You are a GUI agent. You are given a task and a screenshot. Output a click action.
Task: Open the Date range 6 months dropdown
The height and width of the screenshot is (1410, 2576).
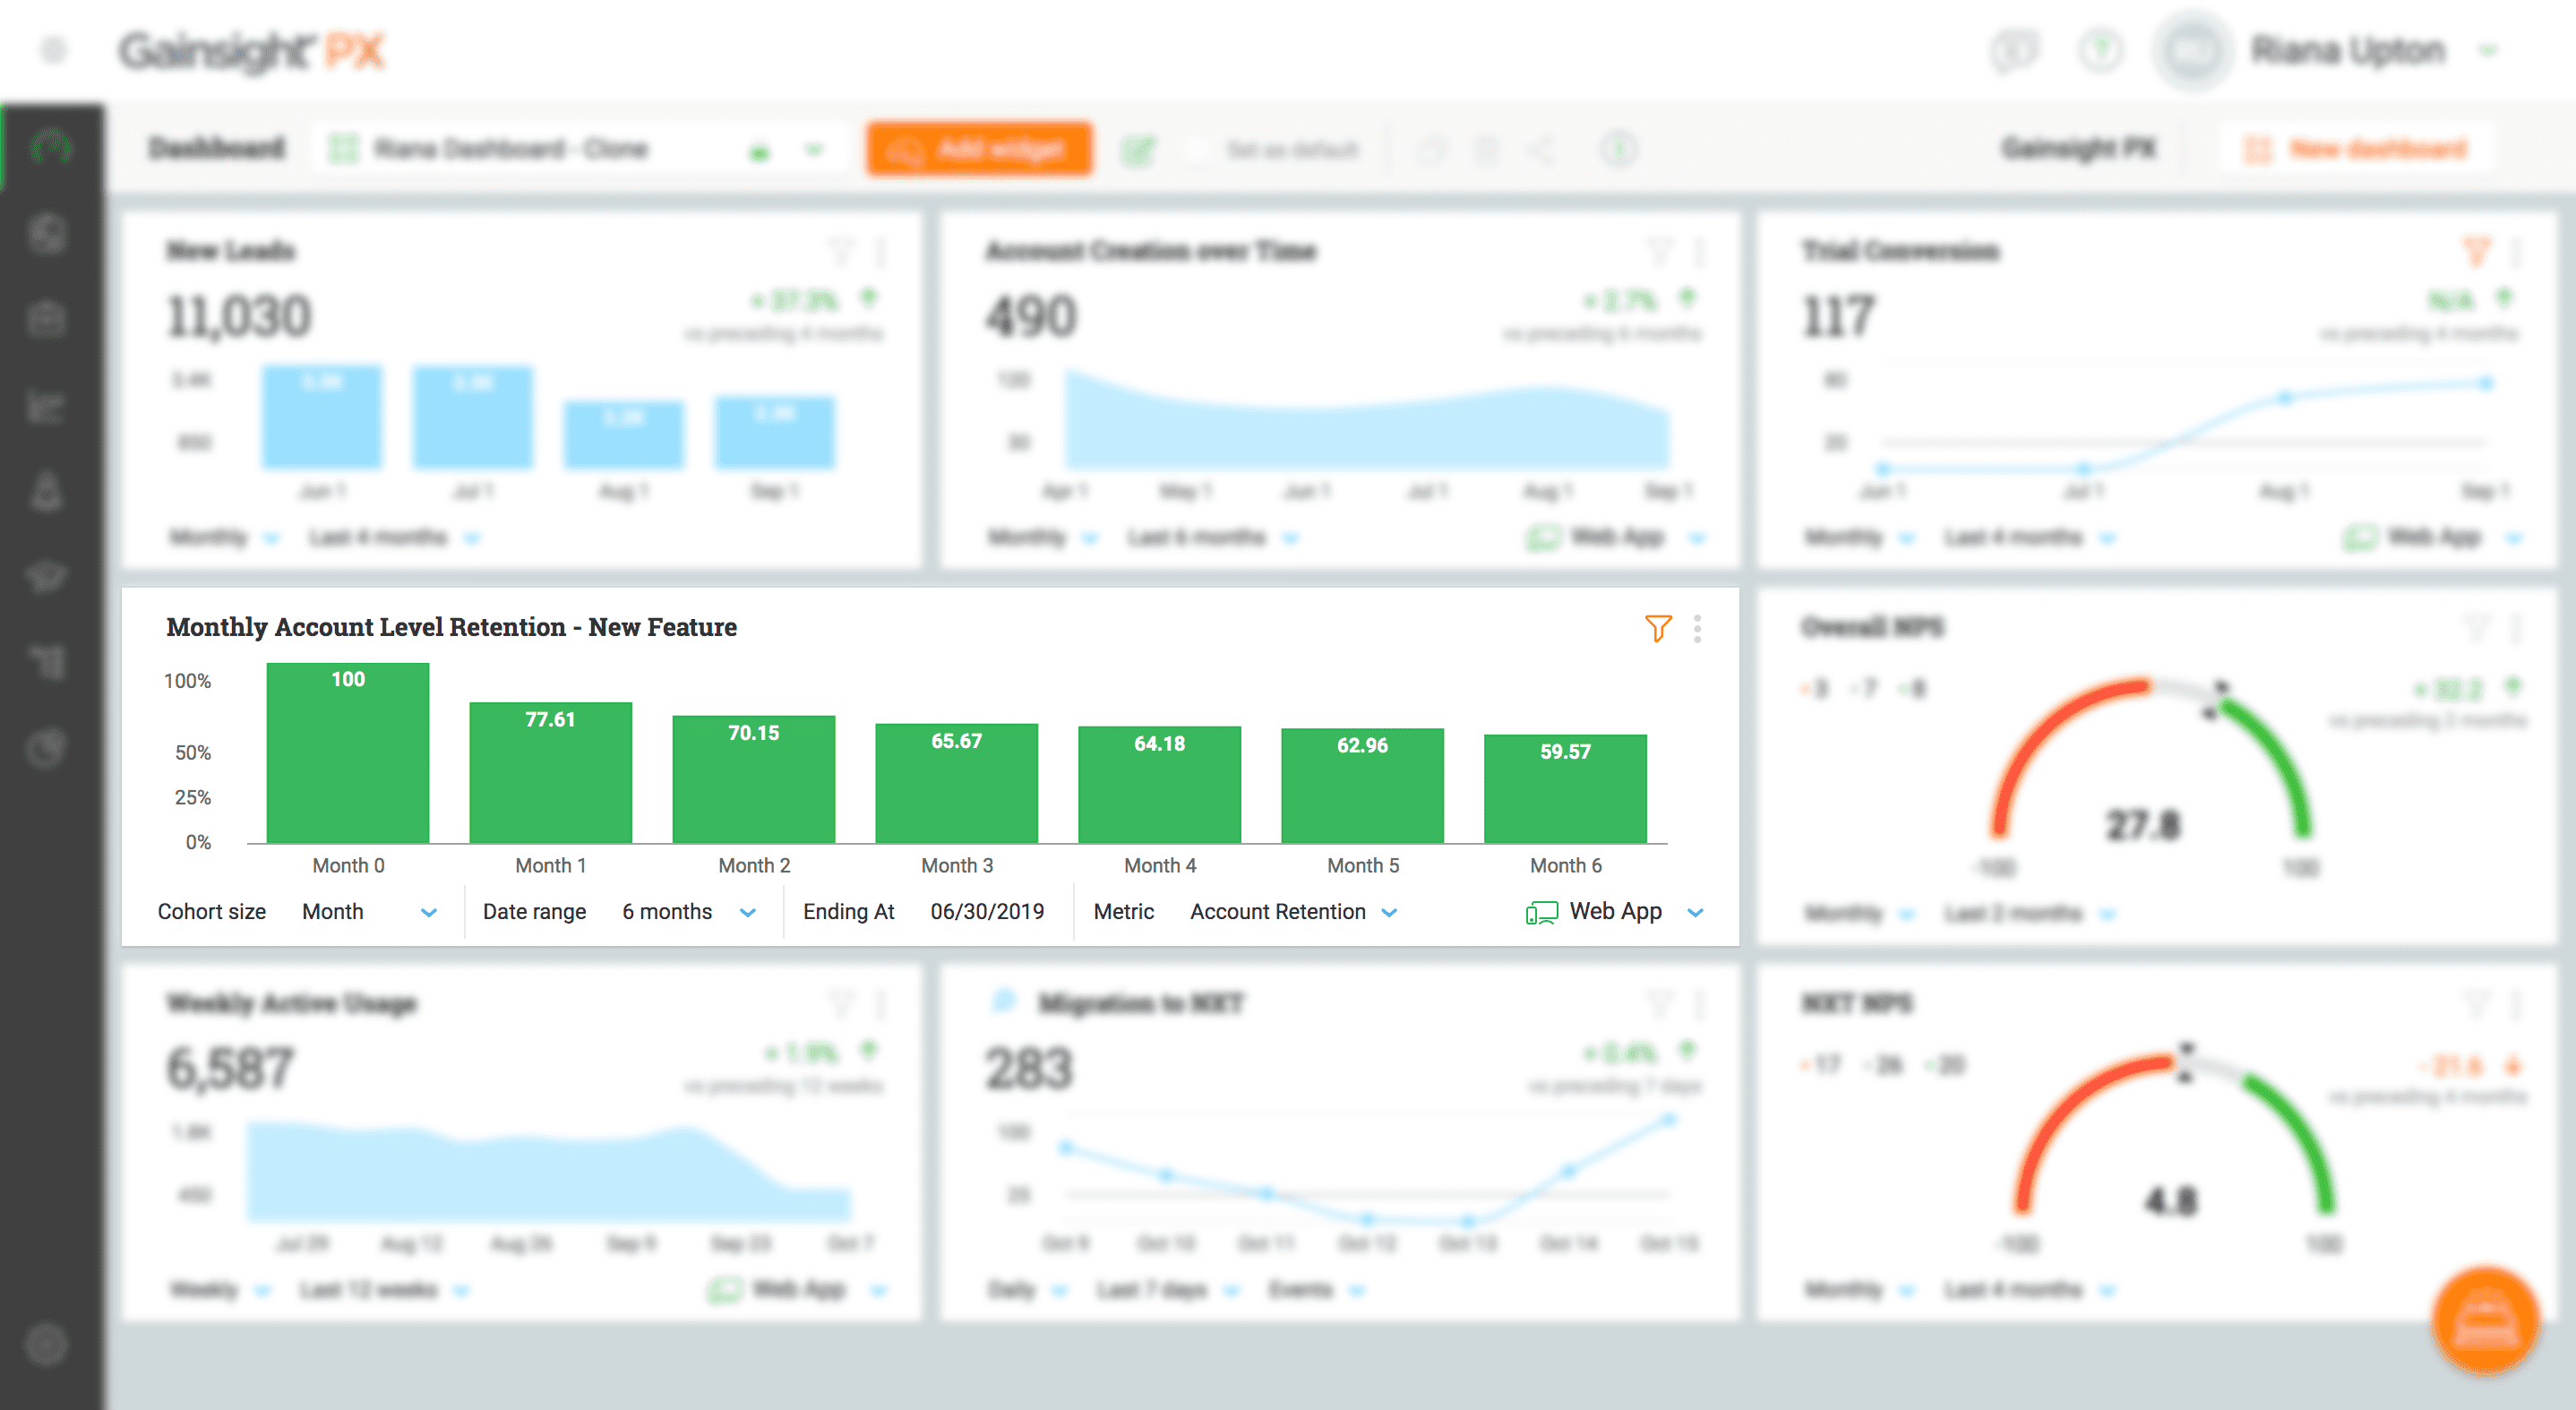[747, 912]
